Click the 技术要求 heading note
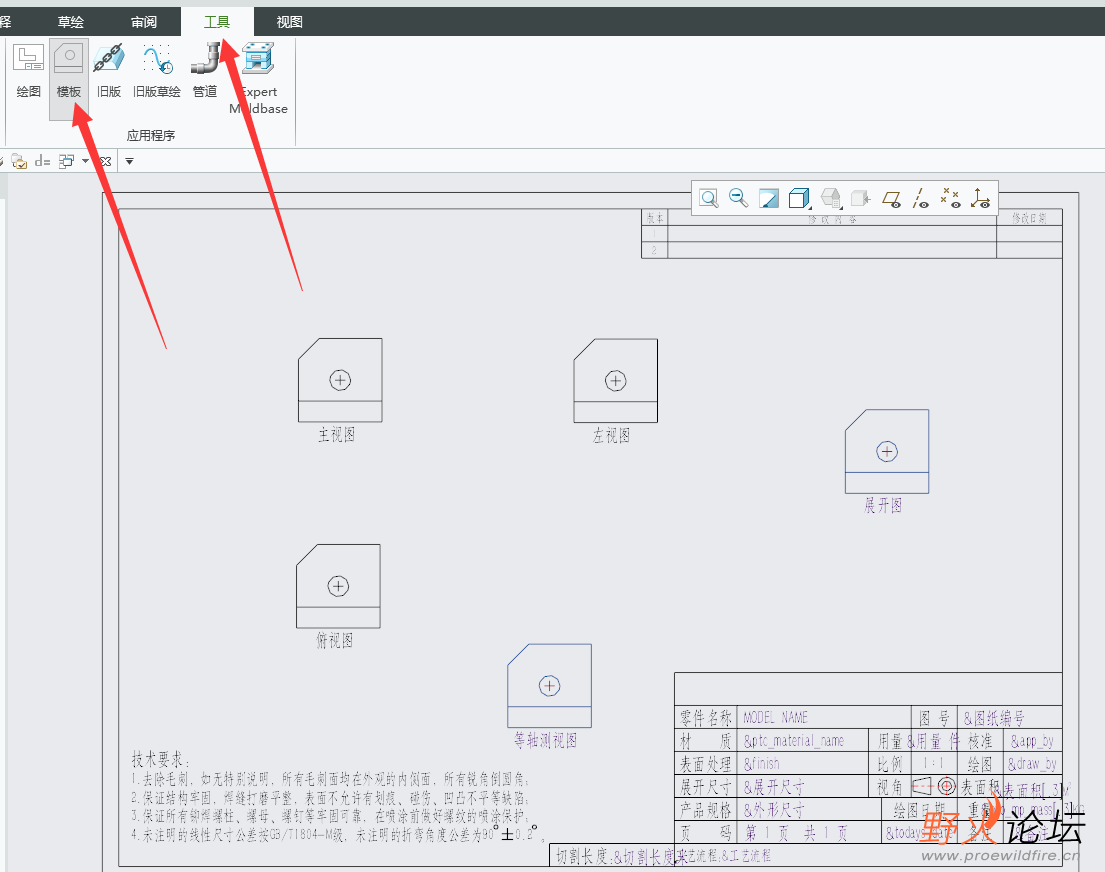1105x872 pixels. click(x=160, y=759)
